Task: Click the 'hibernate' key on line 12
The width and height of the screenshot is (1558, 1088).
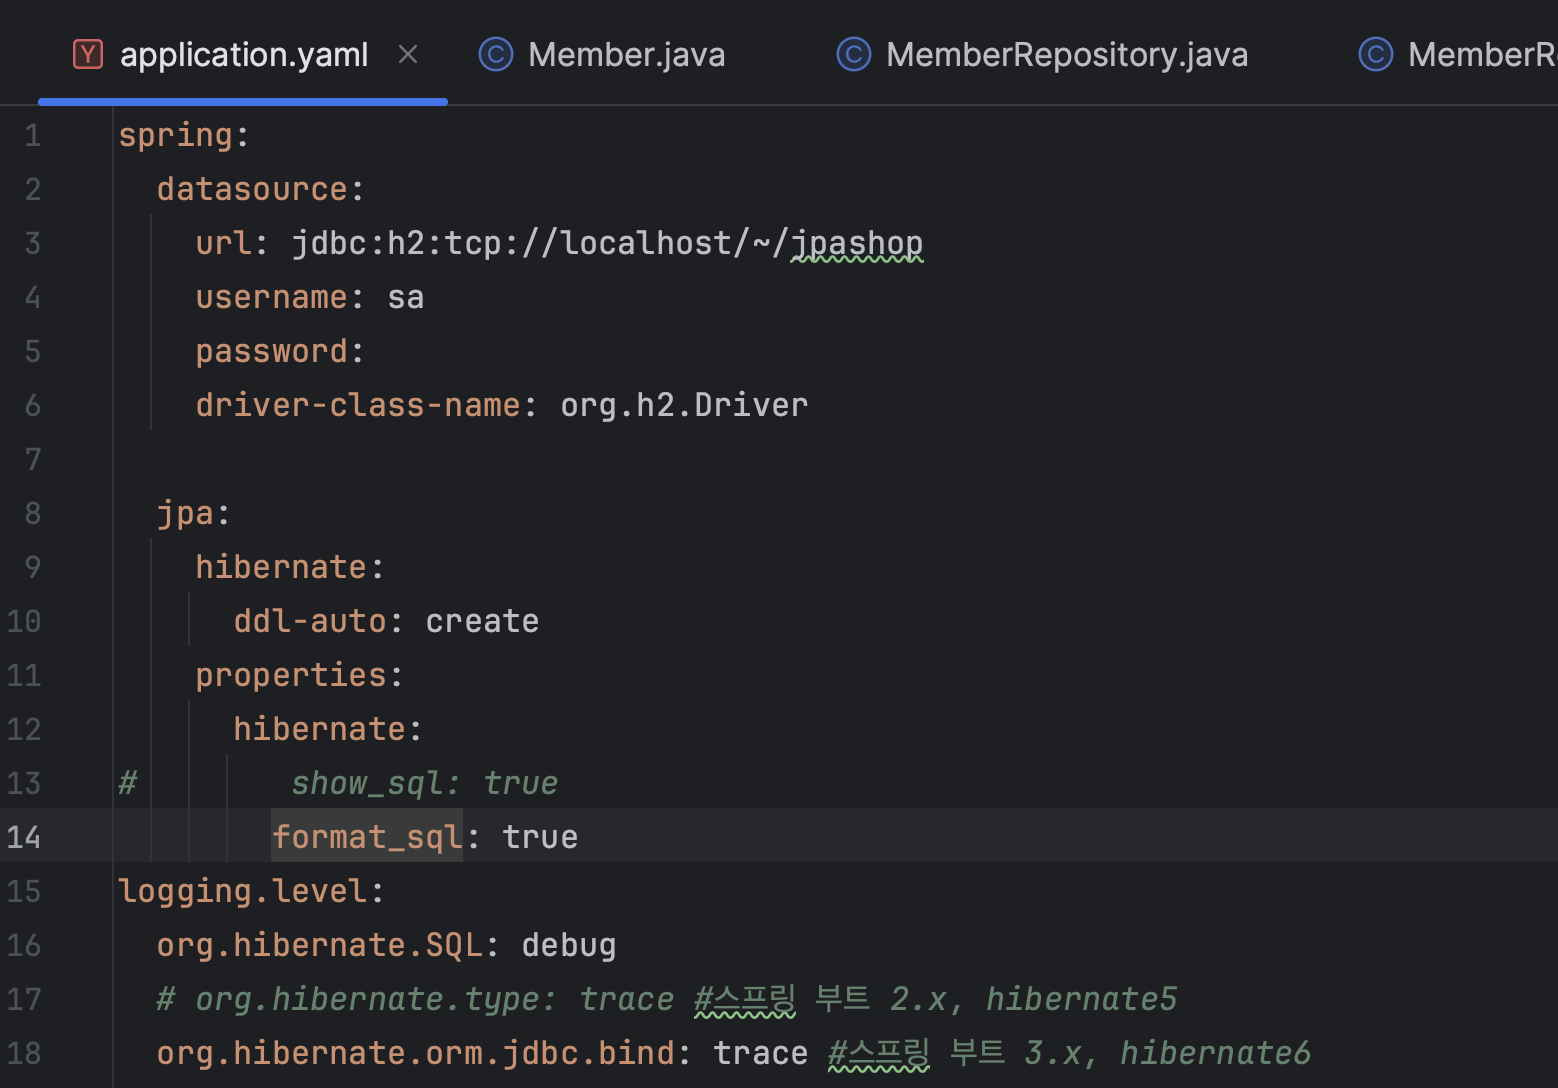Action: (x=319, y=729)
